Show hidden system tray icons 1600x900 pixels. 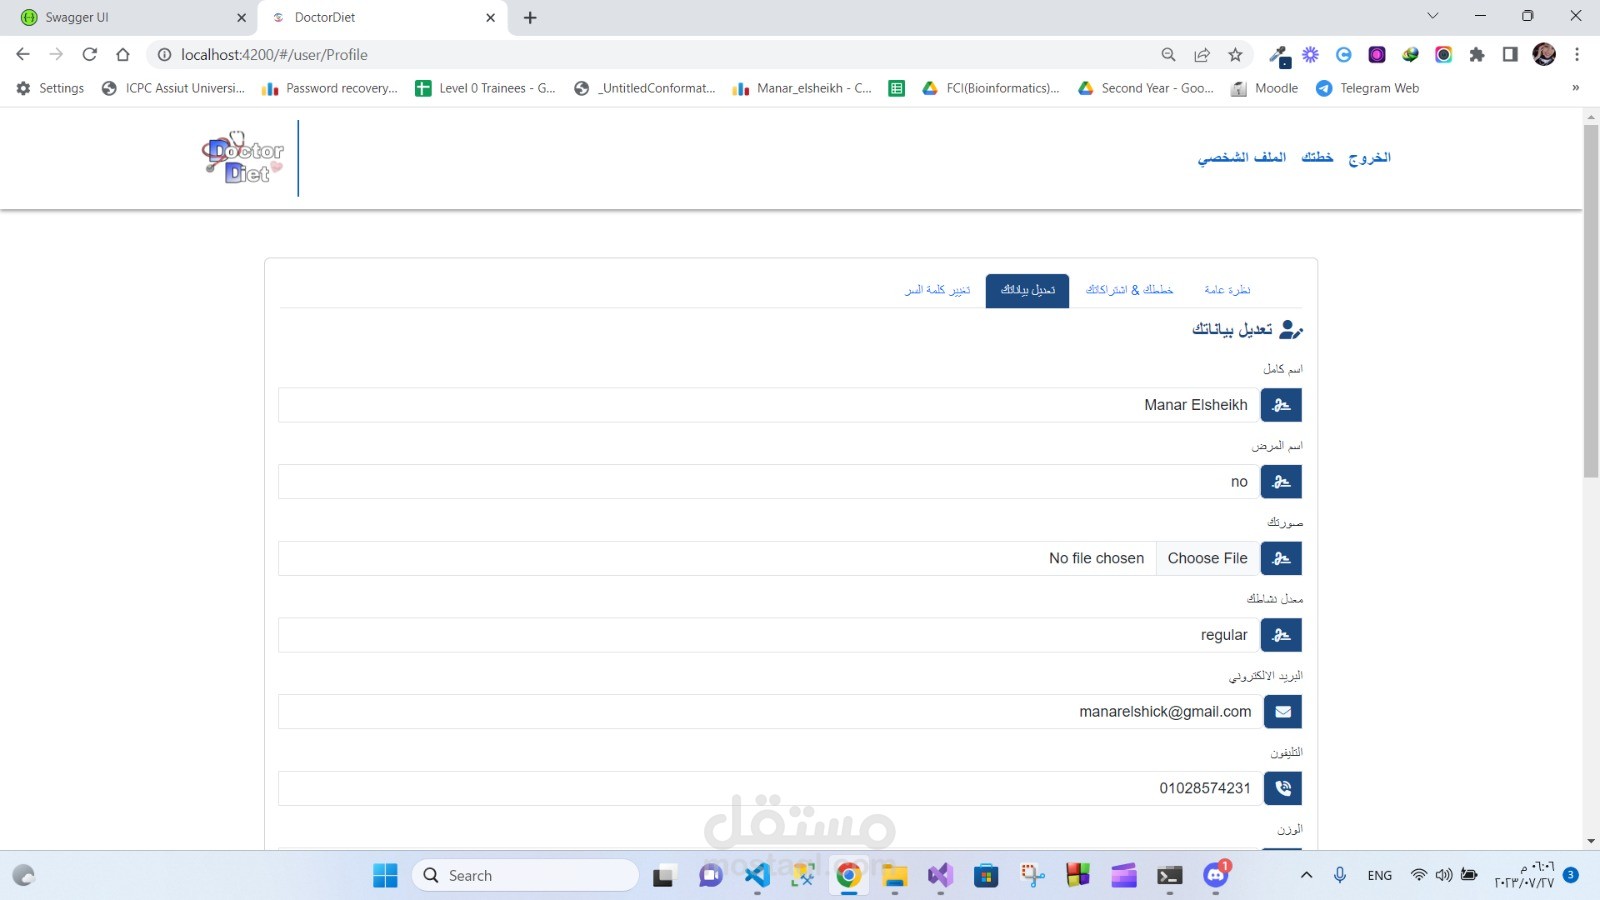(x=1306, y=876)
